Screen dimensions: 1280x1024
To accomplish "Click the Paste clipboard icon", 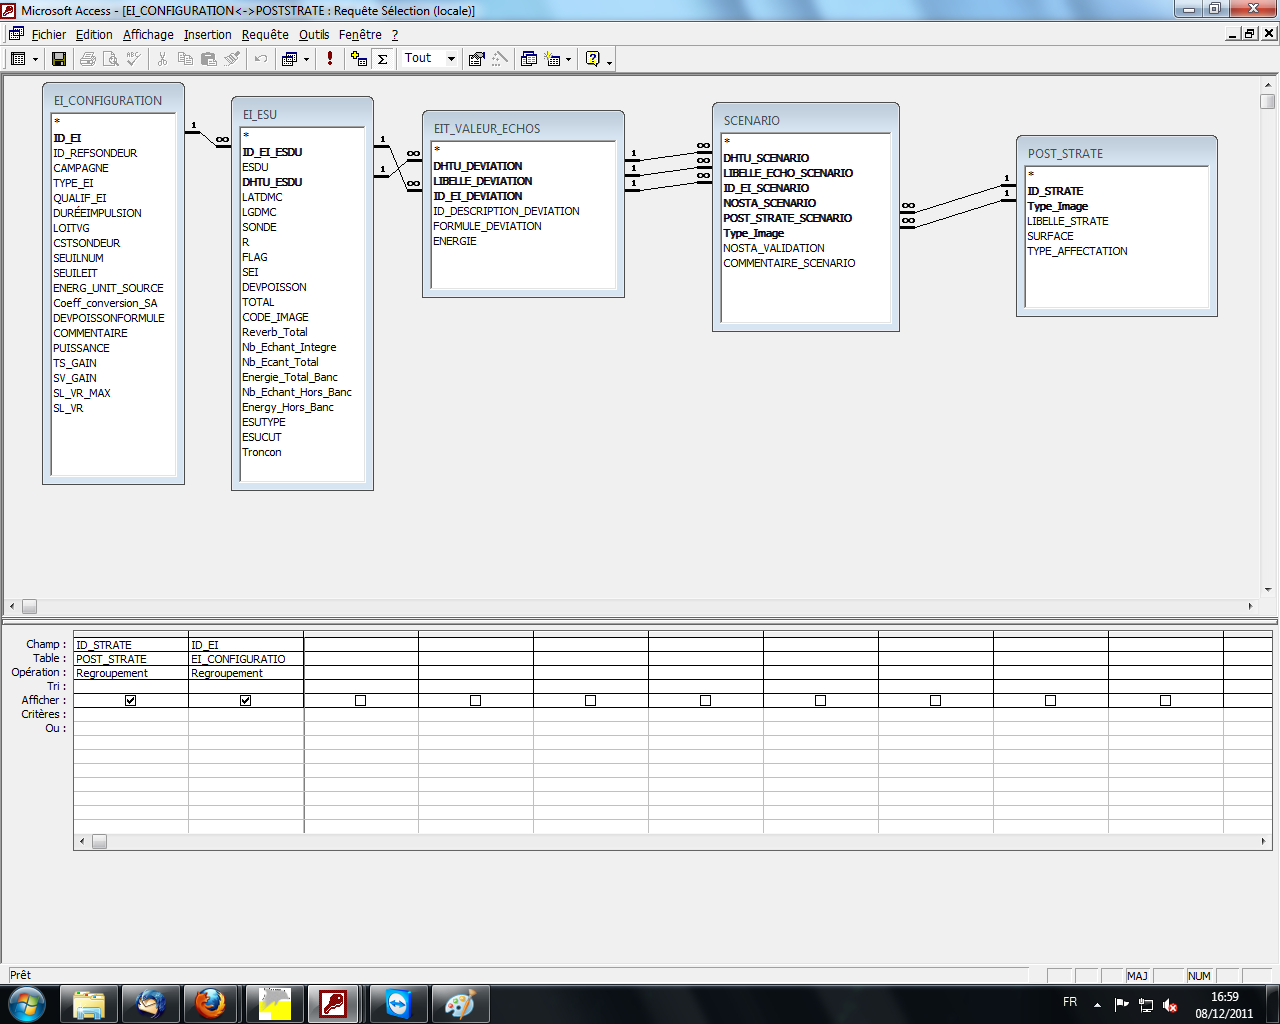I will coord(208,59).
